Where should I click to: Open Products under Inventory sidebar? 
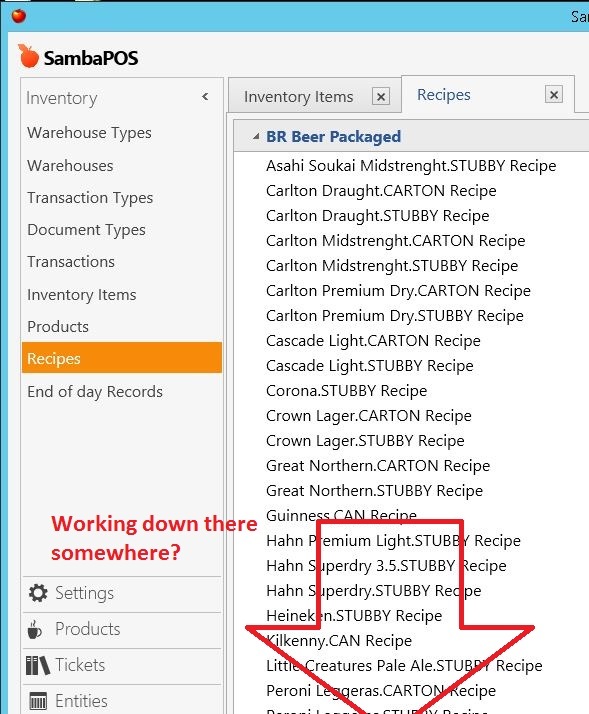pos(58,326)
